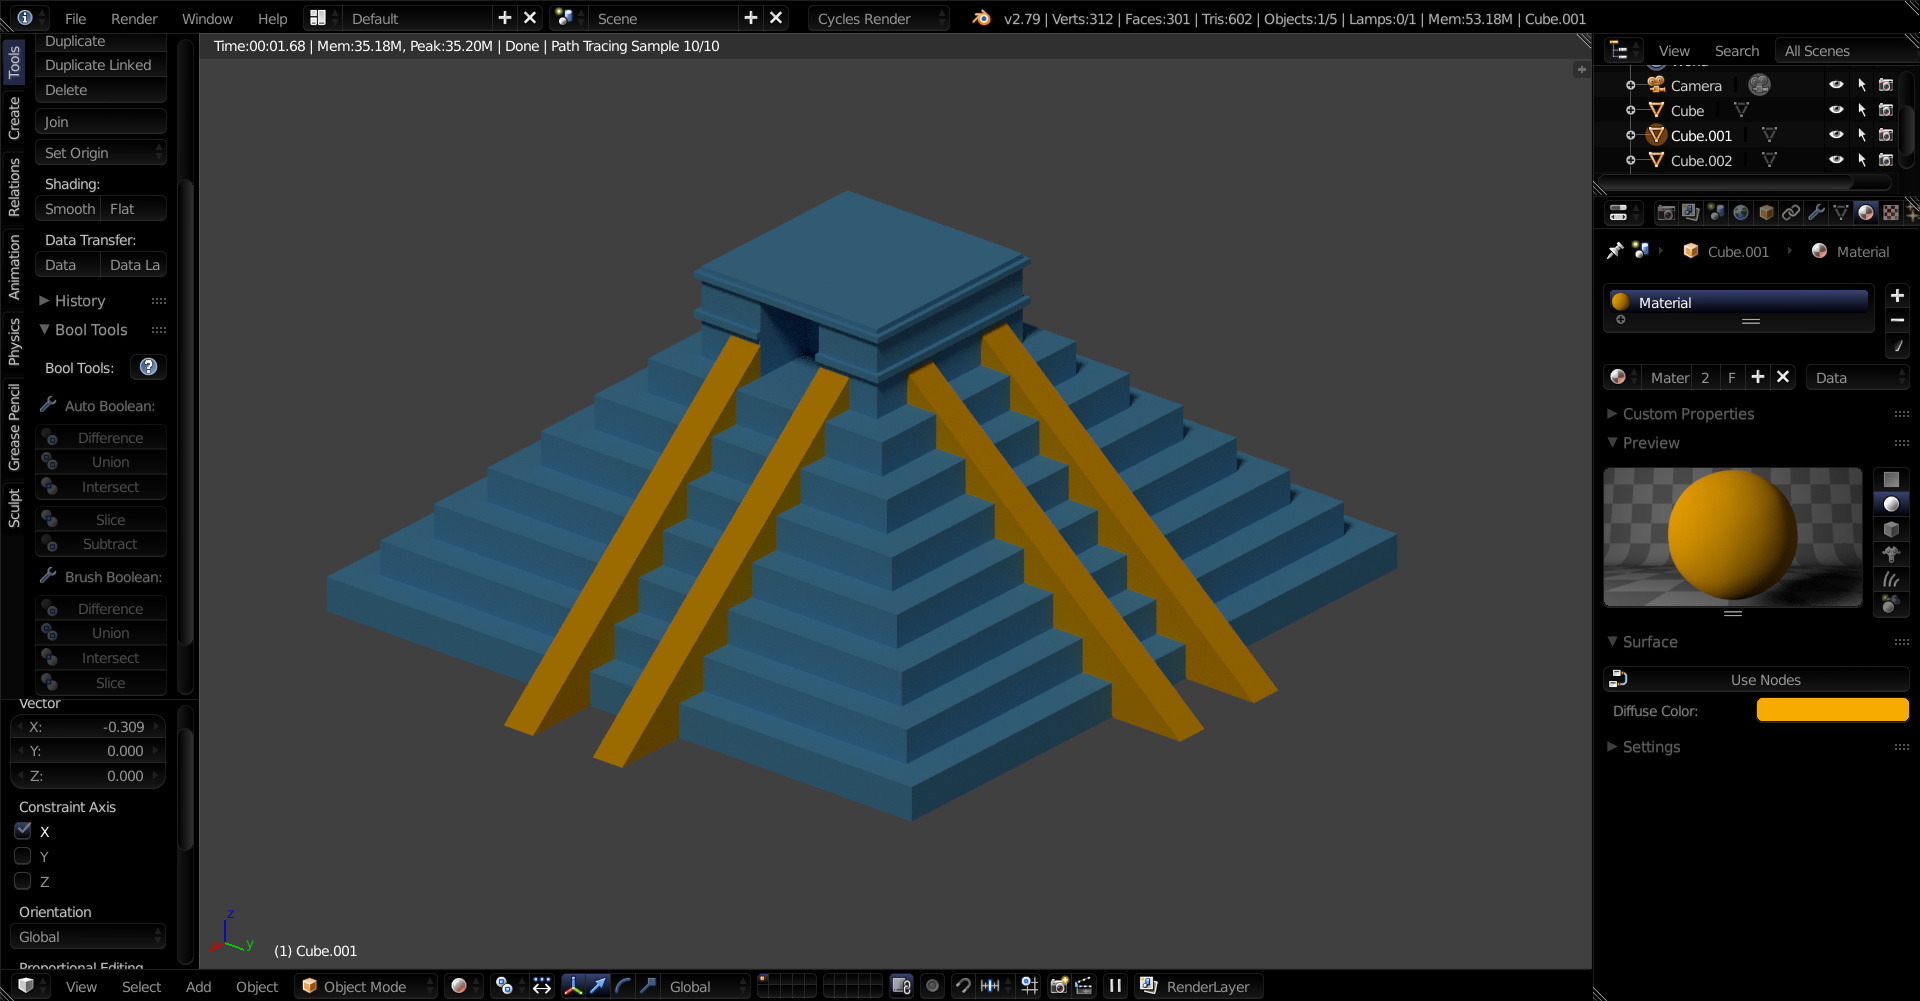
Task: Open Render Layers properties tab
Action: click(1691, 212)
